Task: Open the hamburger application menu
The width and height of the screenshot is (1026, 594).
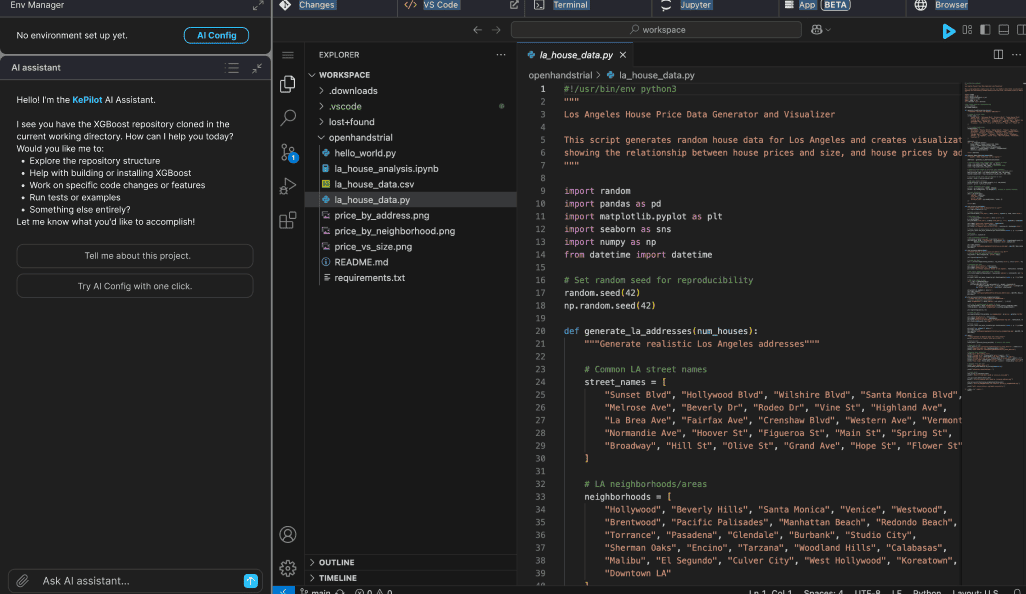Action: pos(288,55)
